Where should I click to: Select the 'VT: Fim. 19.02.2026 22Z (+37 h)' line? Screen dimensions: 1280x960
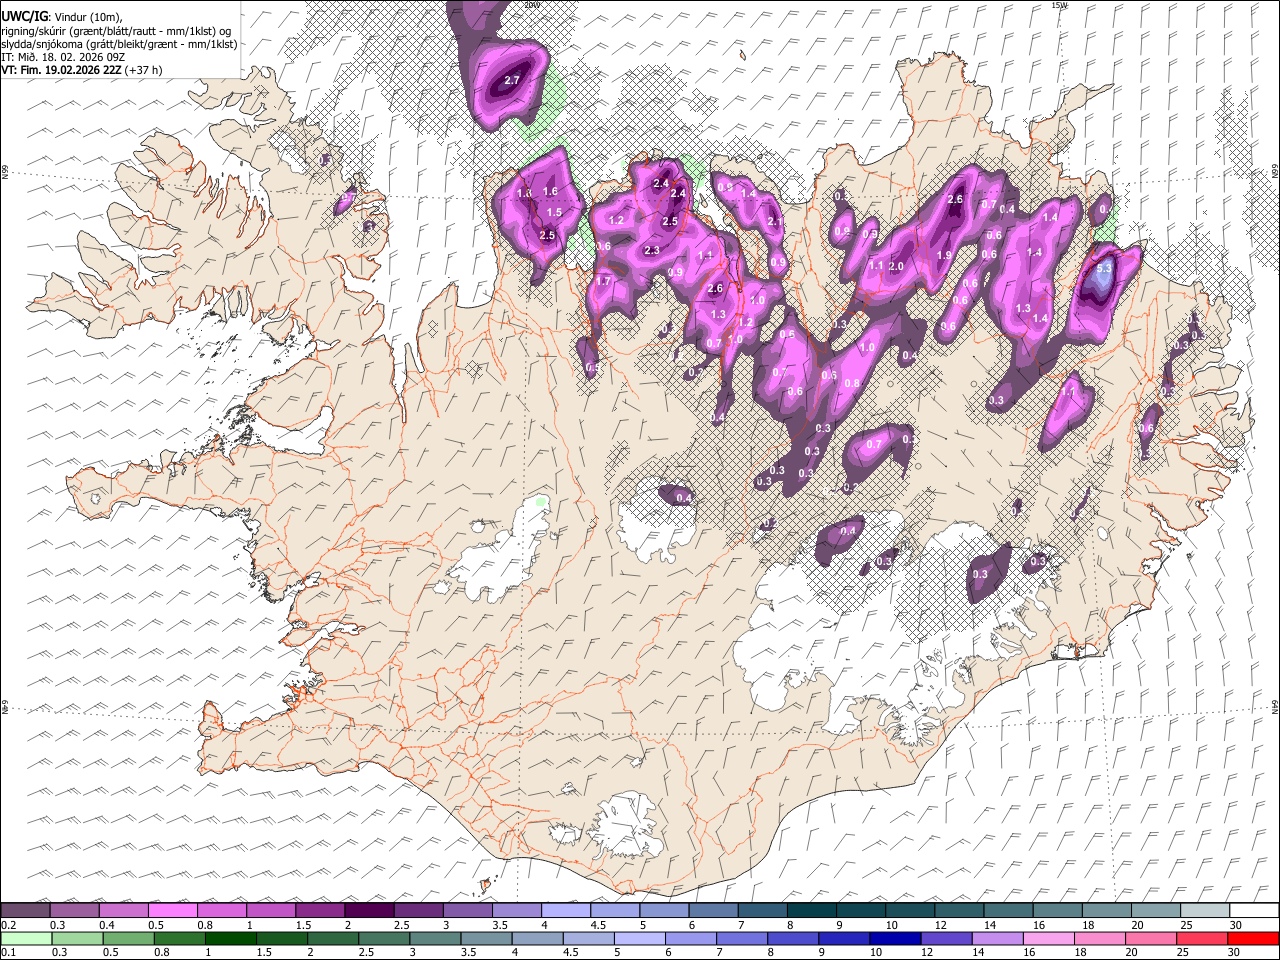click(82, 70)
